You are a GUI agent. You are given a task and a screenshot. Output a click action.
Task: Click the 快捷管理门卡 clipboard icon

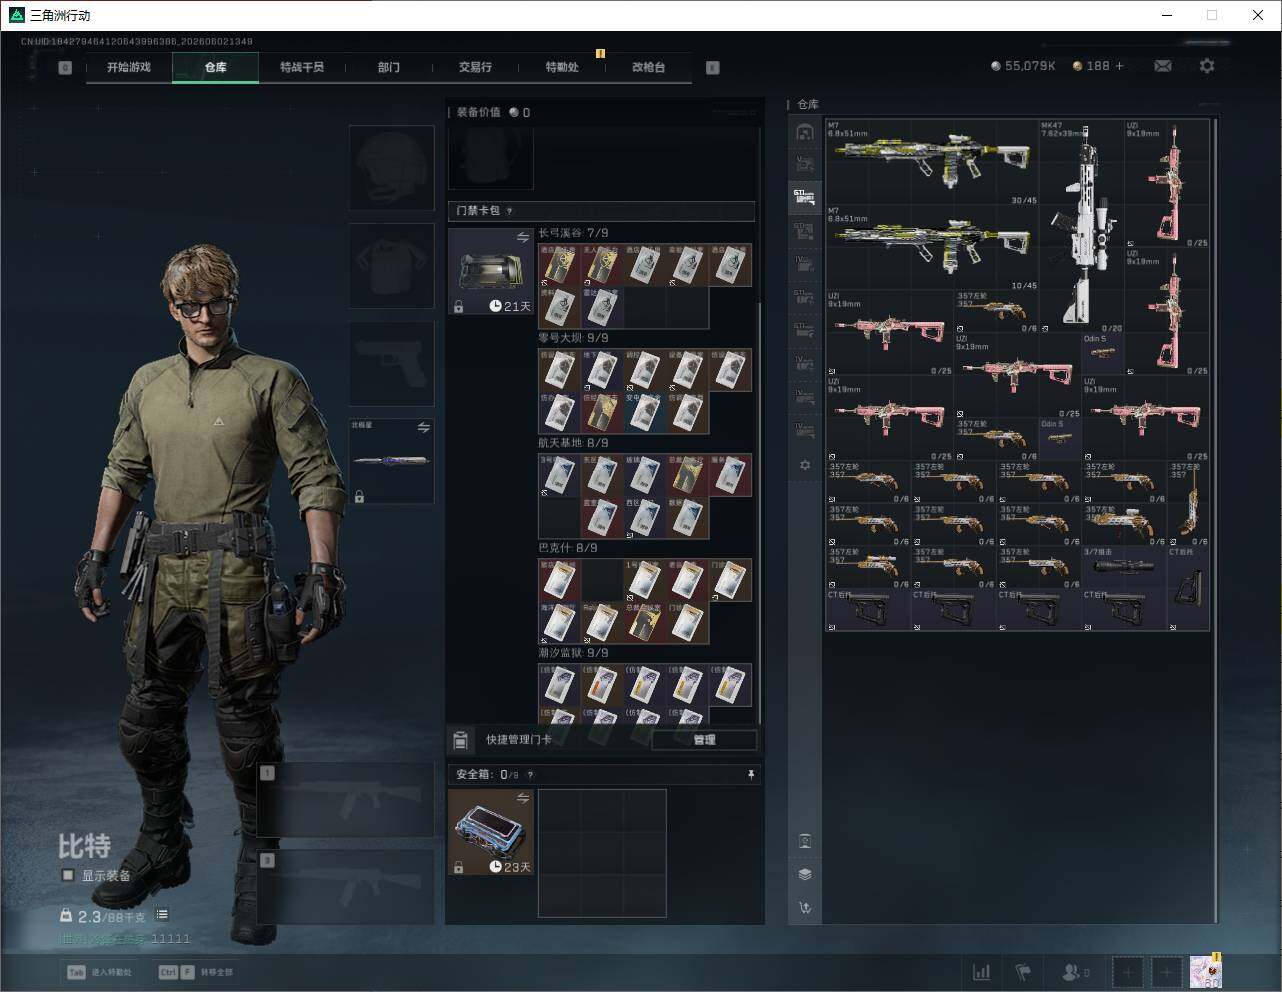(x=460, y=740)
